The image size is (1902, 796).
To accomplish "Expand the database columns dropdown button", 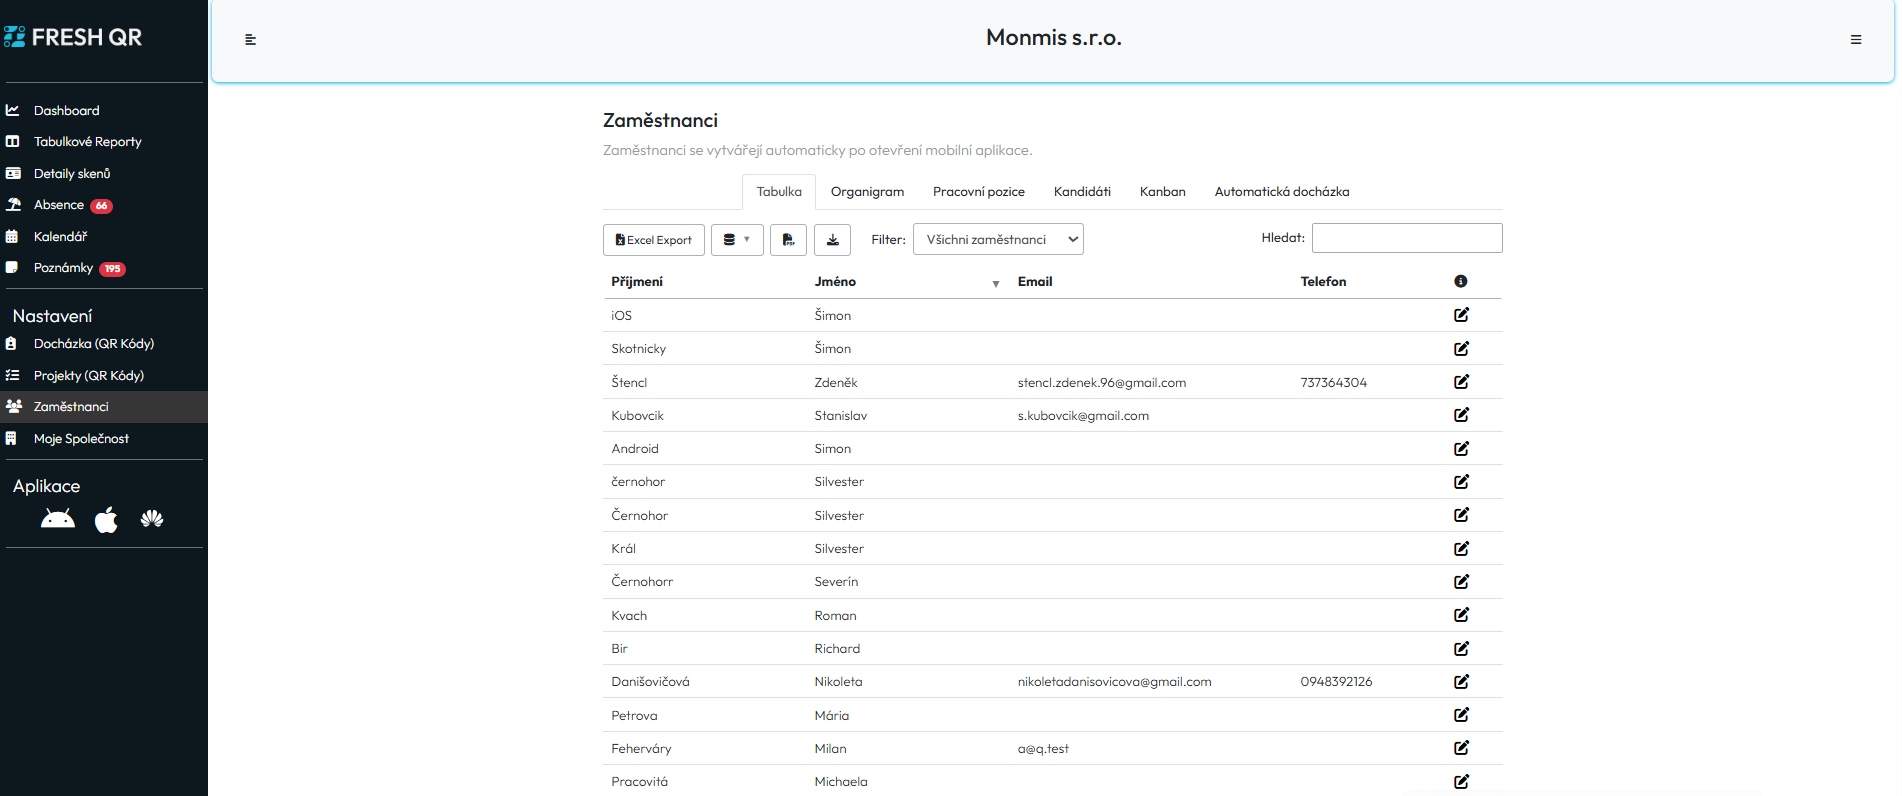I will click(x=737, y=240).
